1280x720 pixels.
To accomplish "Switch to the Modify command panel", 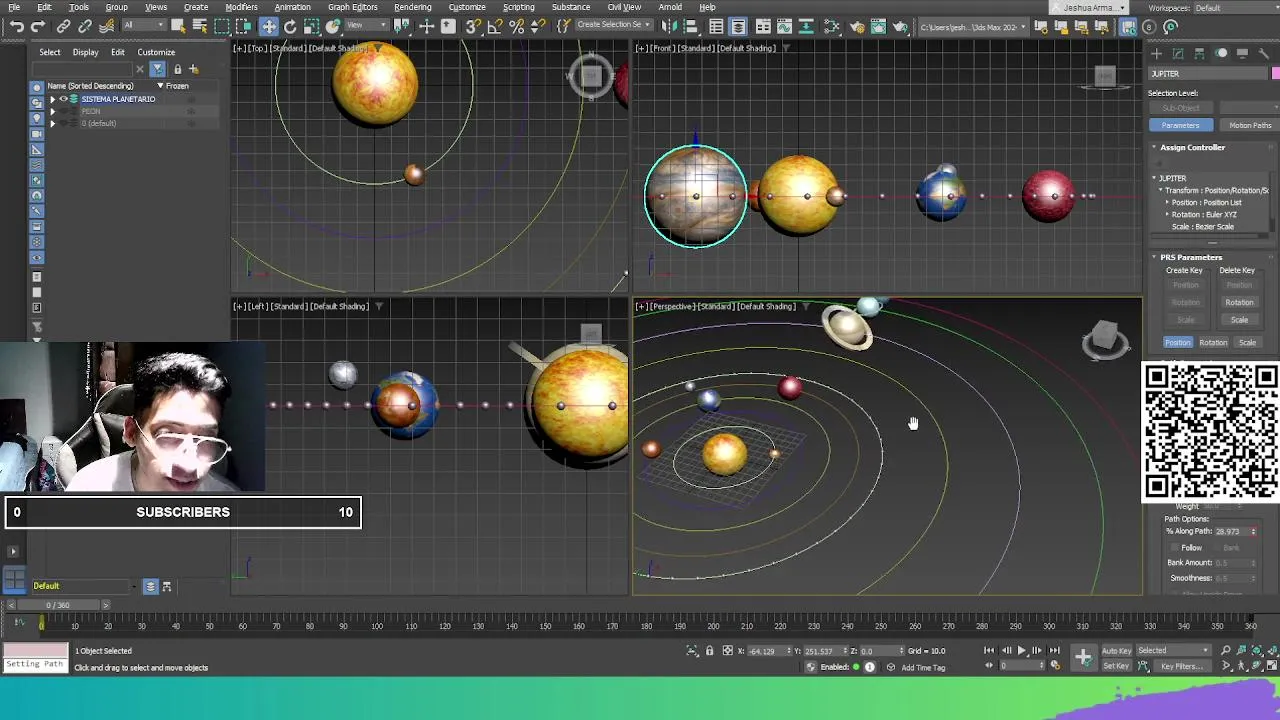I will click(1178, 53).
